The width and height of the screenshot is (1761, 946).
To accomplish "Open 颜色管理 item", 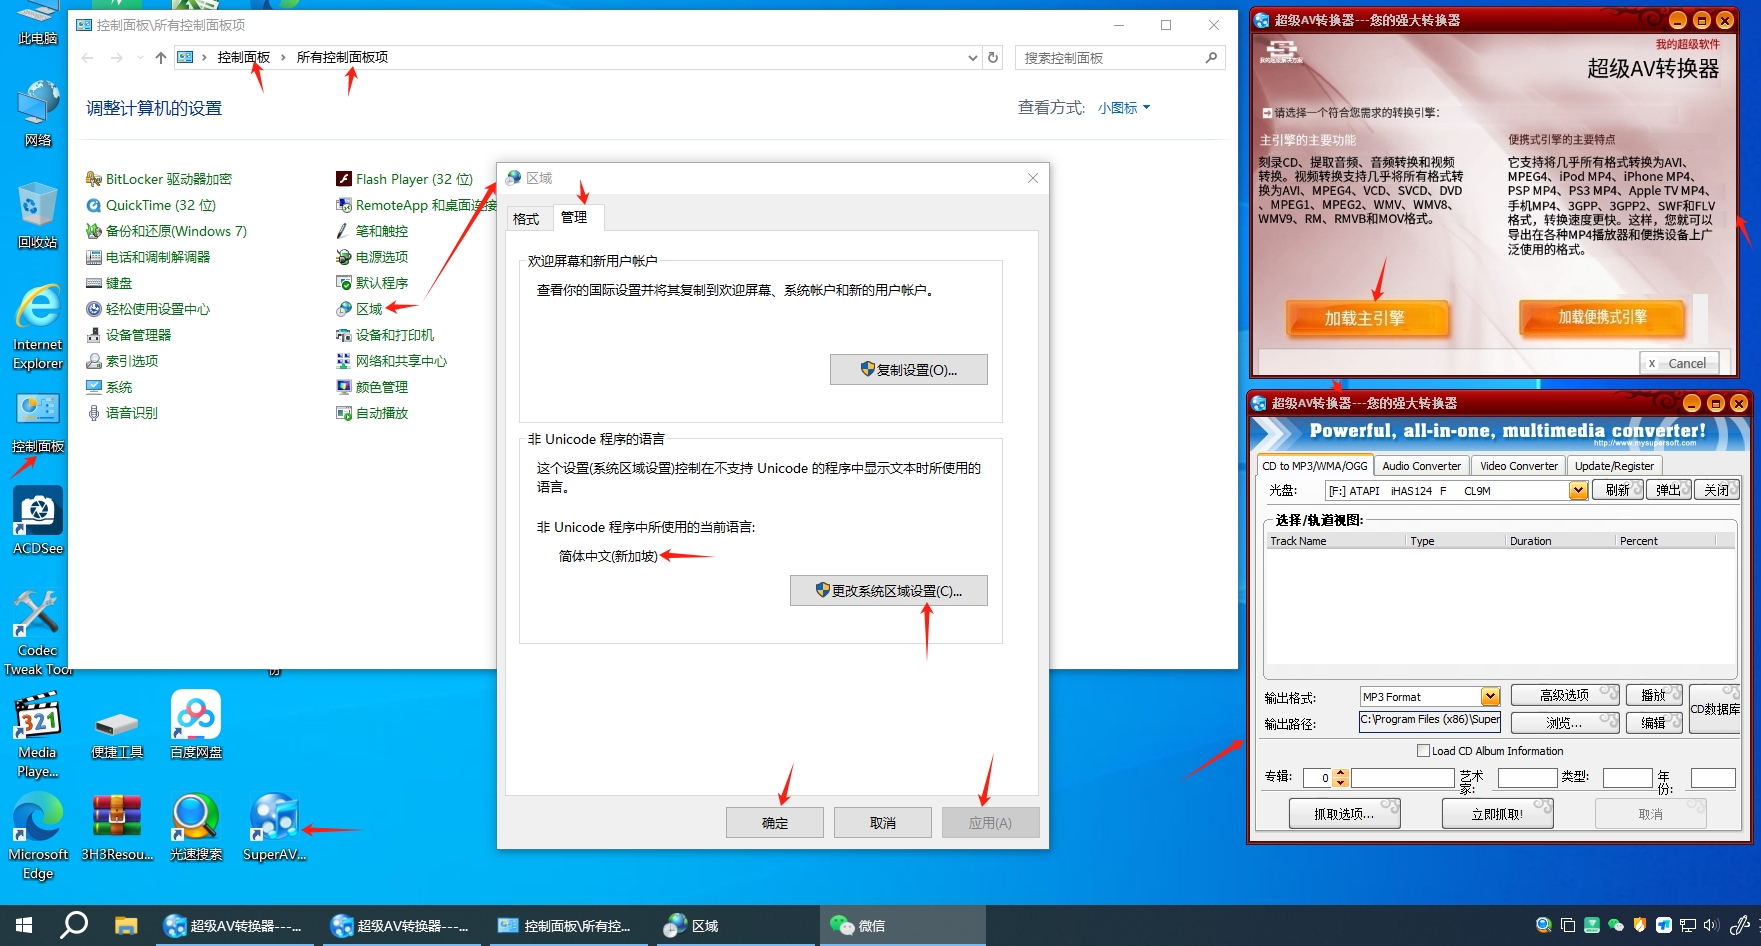I will (x=372, y=387).
